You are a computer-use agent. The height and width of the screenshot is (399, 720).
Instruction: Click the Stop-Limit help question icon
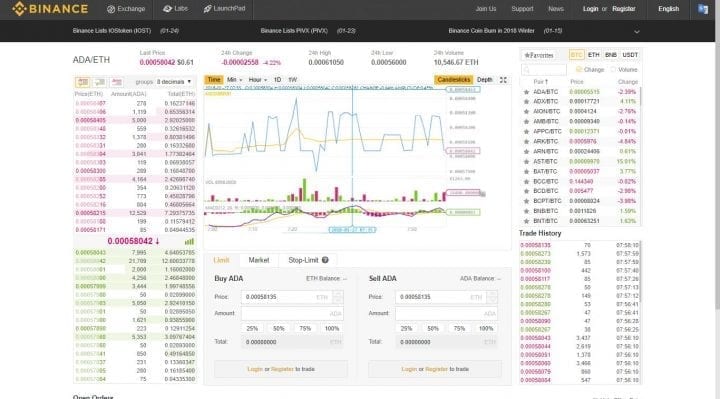(x=325, y=260)
